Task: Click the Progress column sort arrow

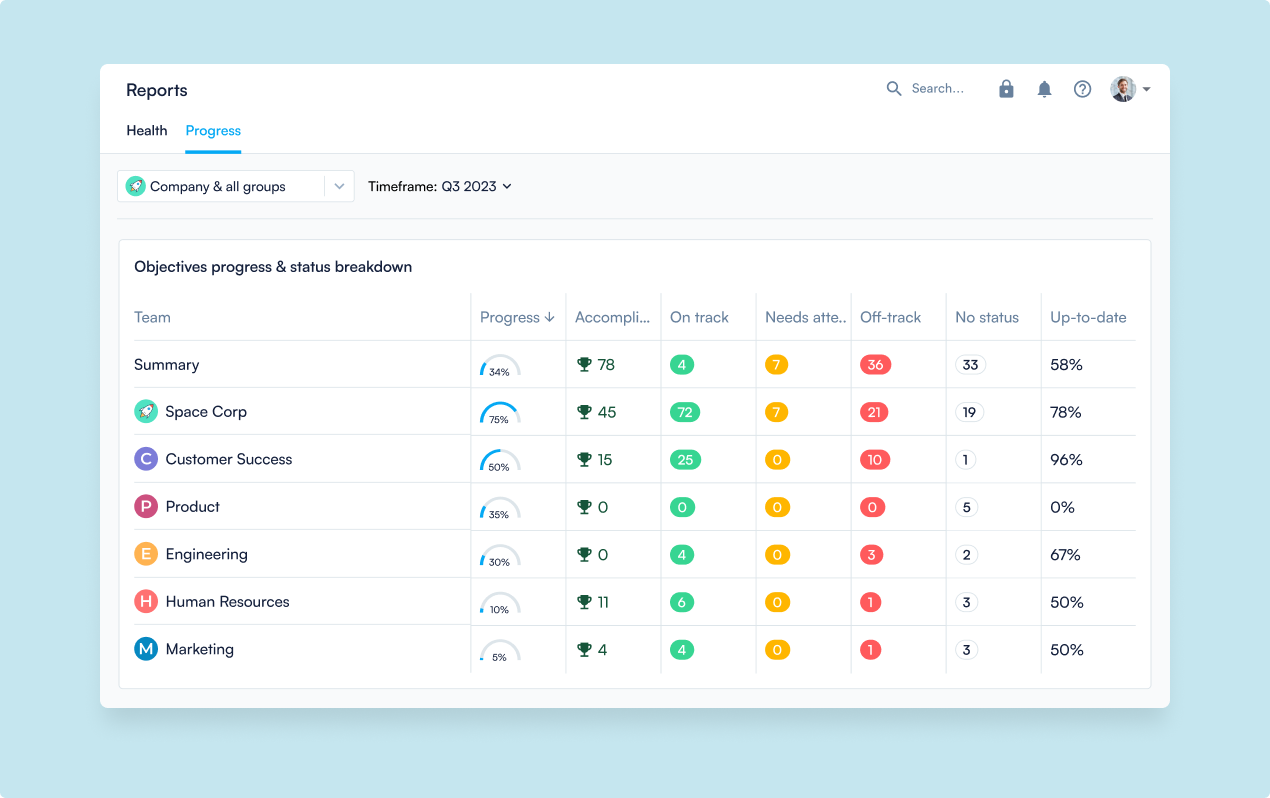Action: [549, 317]
